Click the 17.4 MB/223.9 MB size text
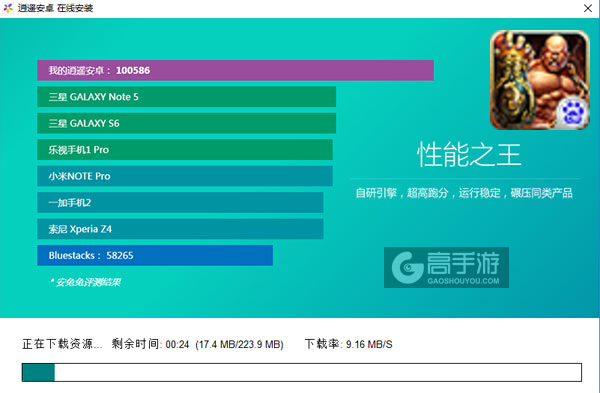600x393 pixels. pyautogui.click(x=240, y=344)
